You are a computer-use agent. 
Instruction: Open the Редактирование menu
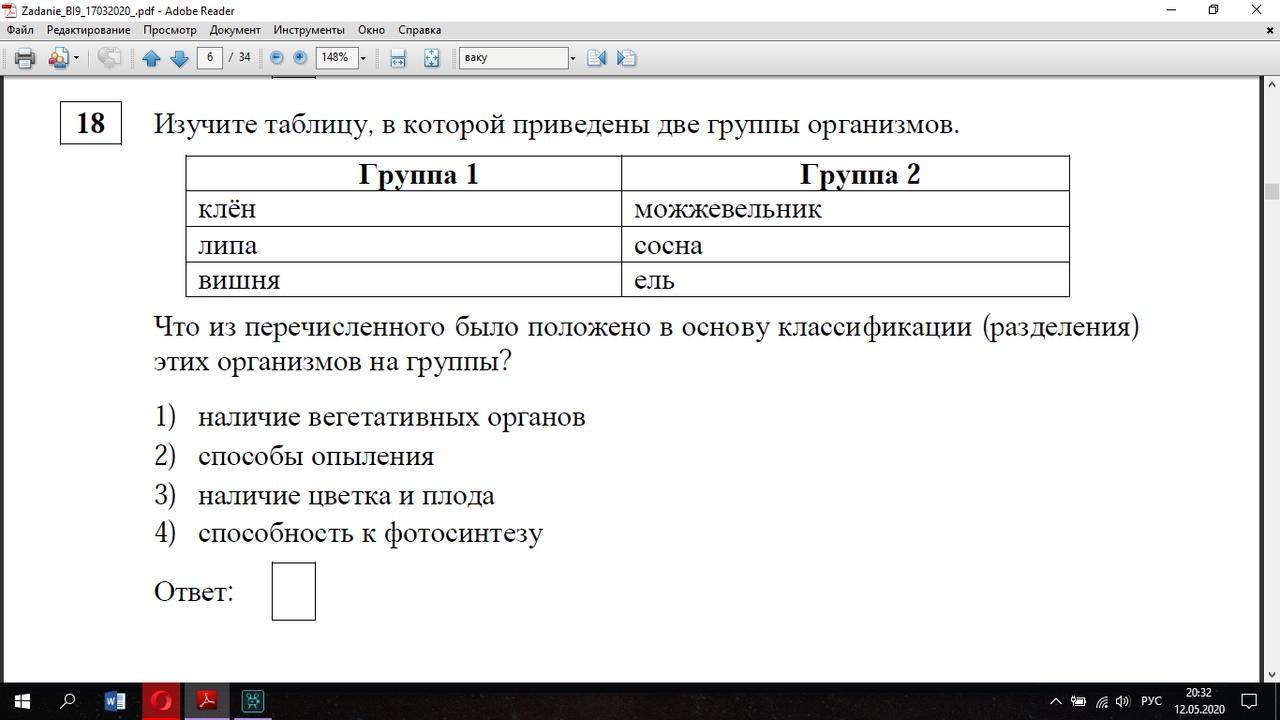(88, 30)
